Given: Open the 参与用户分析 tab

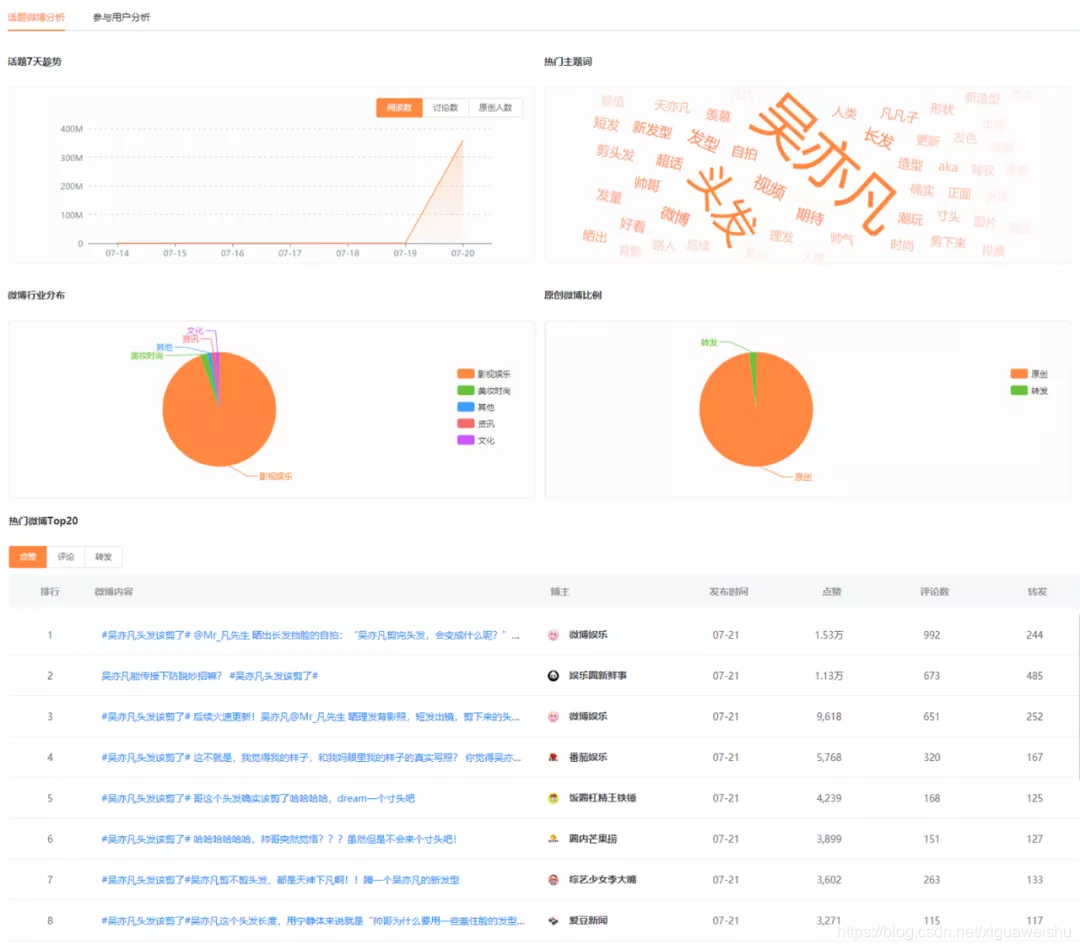Looking at the screenshot, I should tap(121, 17).
